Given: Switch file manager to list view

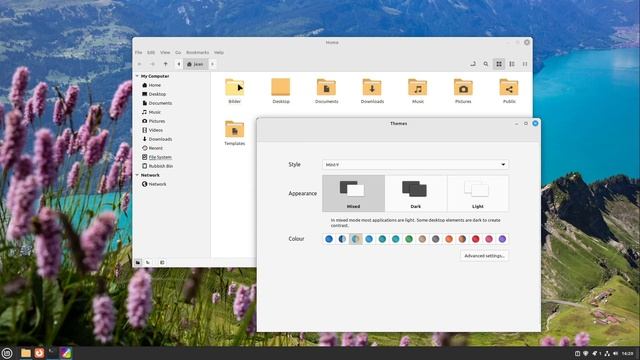Looking at the screenshot, I should [x=512, y=64].
